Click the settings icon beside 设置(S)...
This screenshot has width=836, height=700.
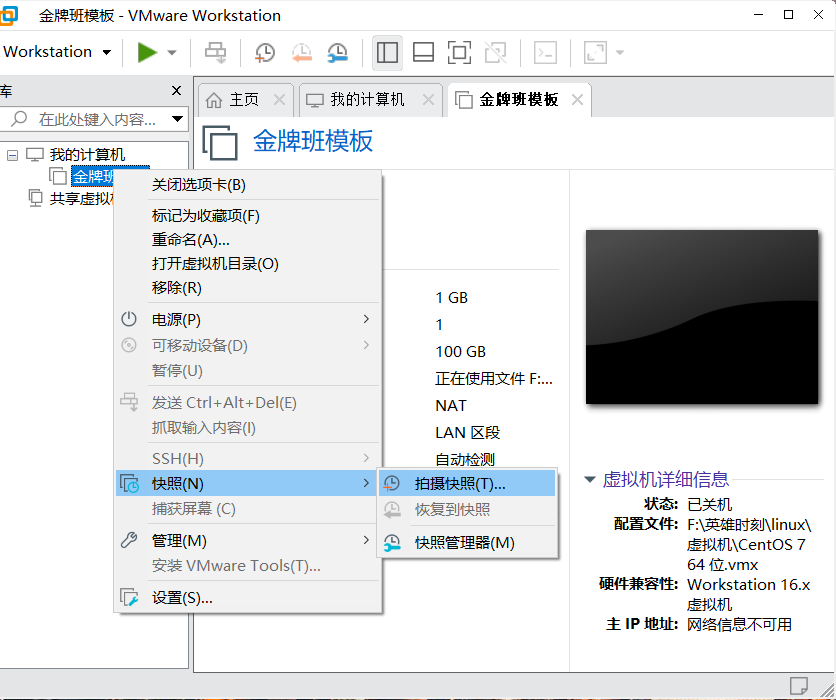click(130, 598)
